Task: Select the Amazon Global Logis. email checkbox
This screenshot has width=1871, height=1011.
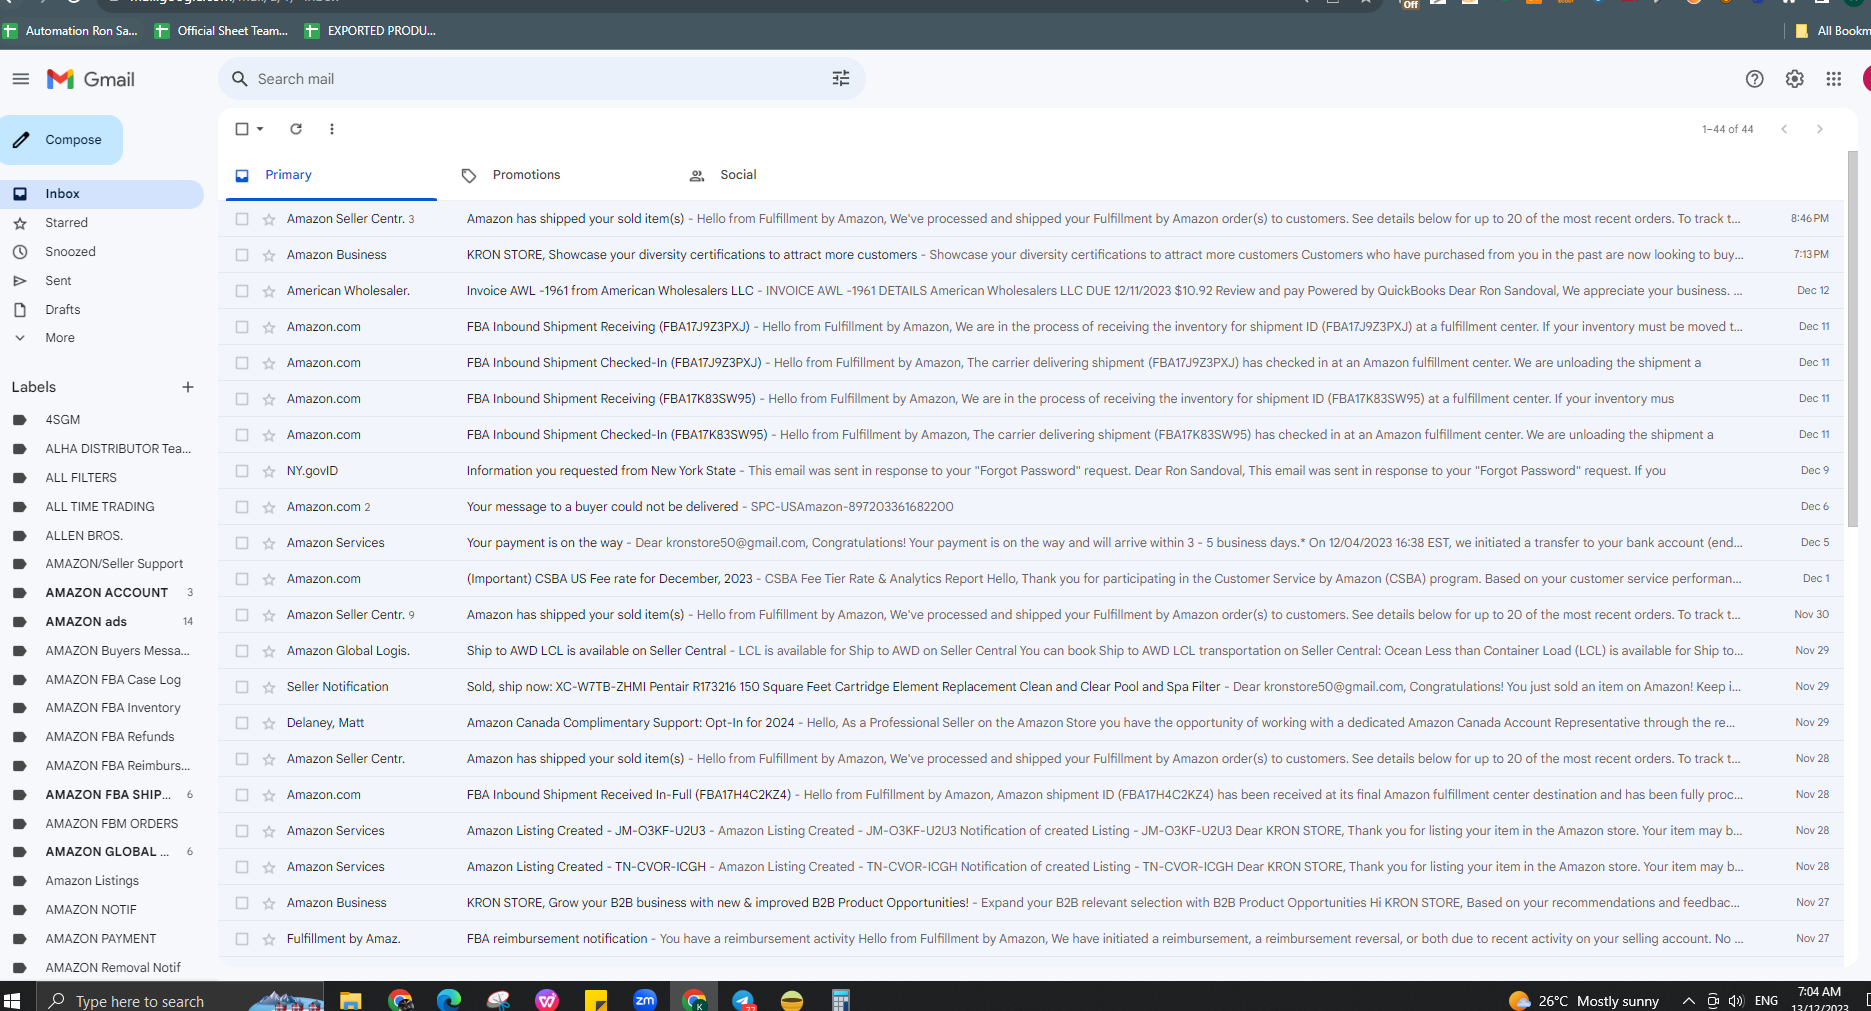Action: pyautogui.click(x=242, y=651)
